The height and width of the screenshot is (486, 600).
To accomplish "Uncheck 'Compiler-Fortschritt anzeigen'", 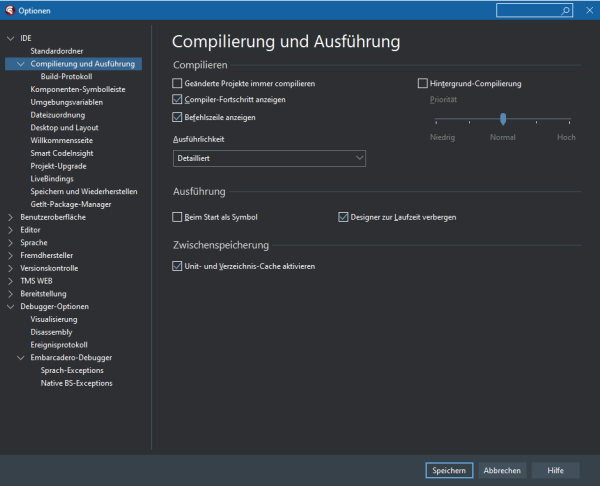I will pos(177,99).
